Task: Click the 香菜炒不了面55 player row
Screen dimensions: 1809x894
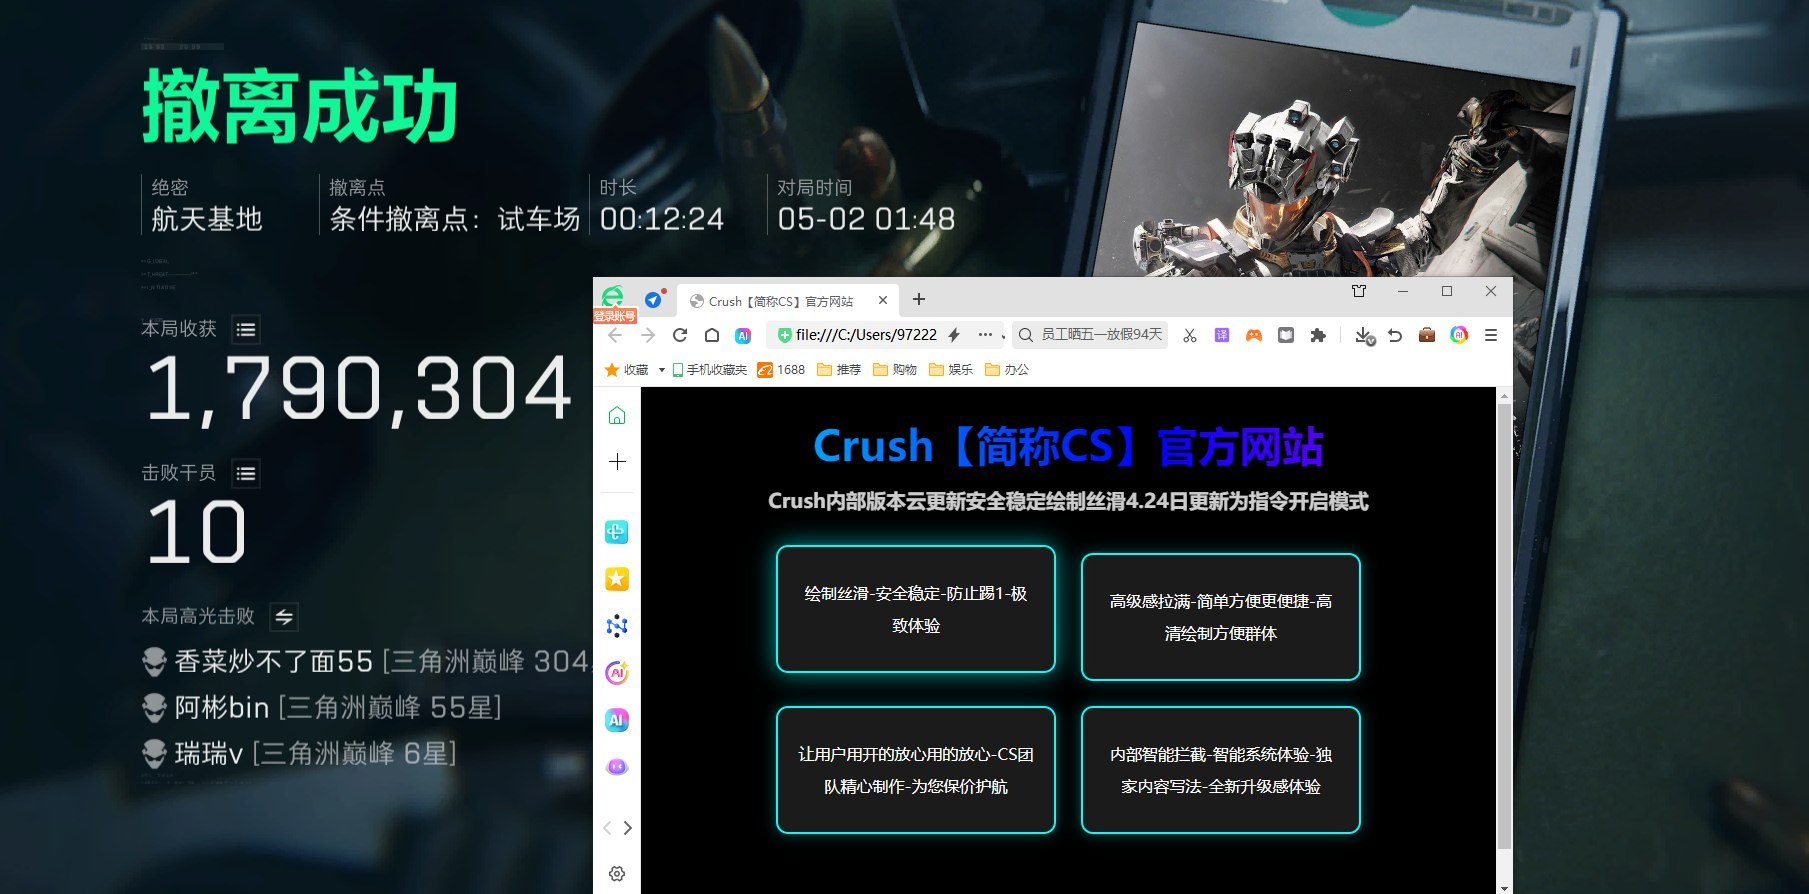Action: pyautogui.click(x=366, y=661)
